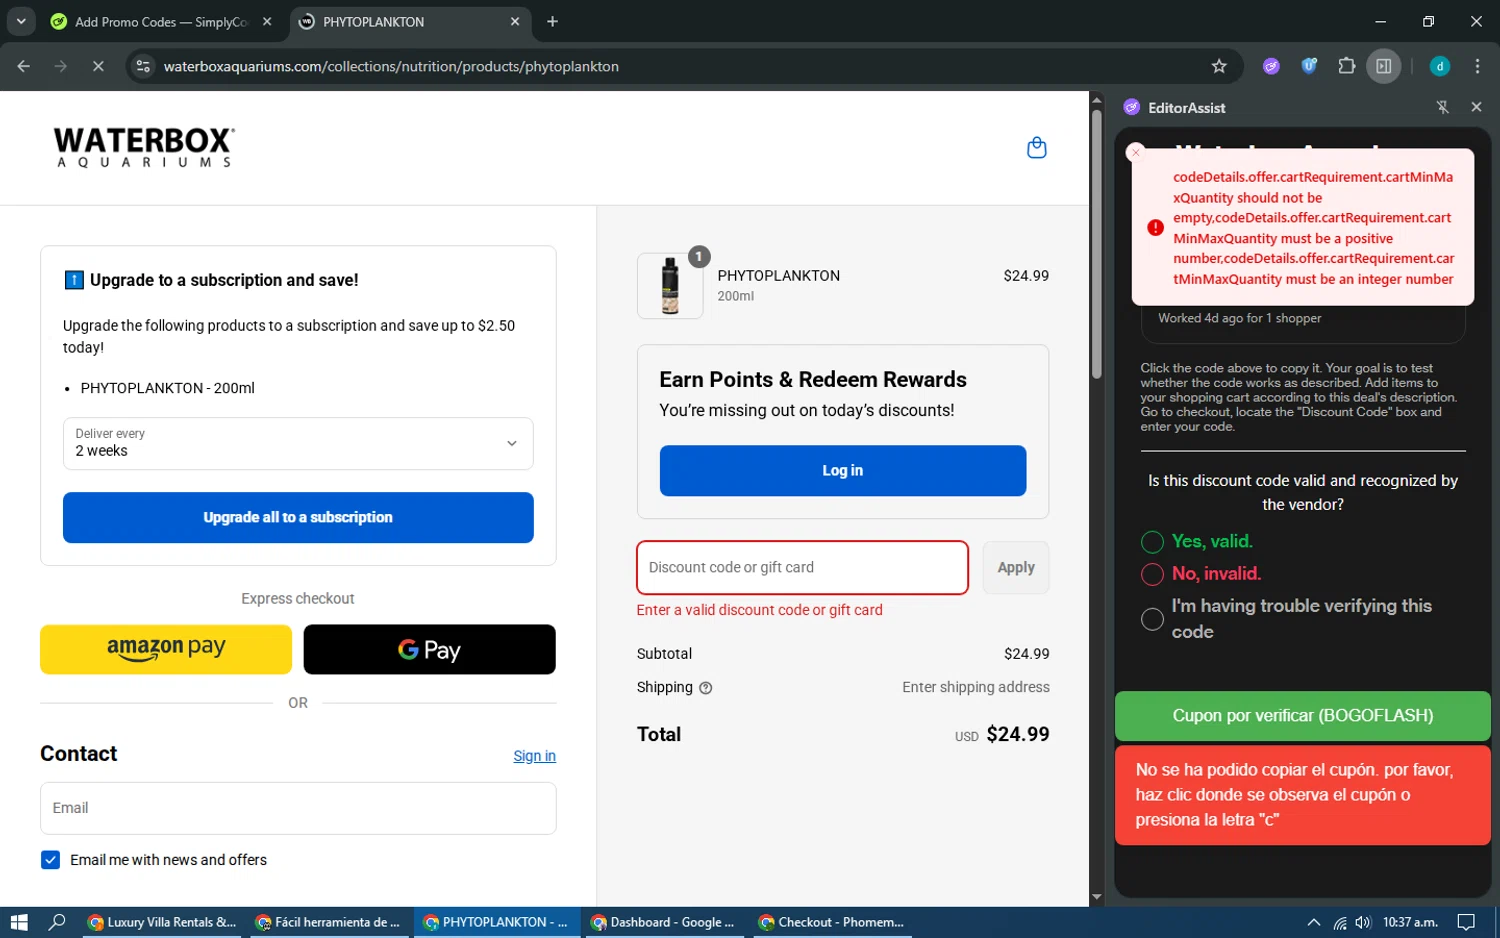Open the tab search dropdown arrow
Image resolution: width=1500 pixels, height=938 pixels.
click(20, 21)
